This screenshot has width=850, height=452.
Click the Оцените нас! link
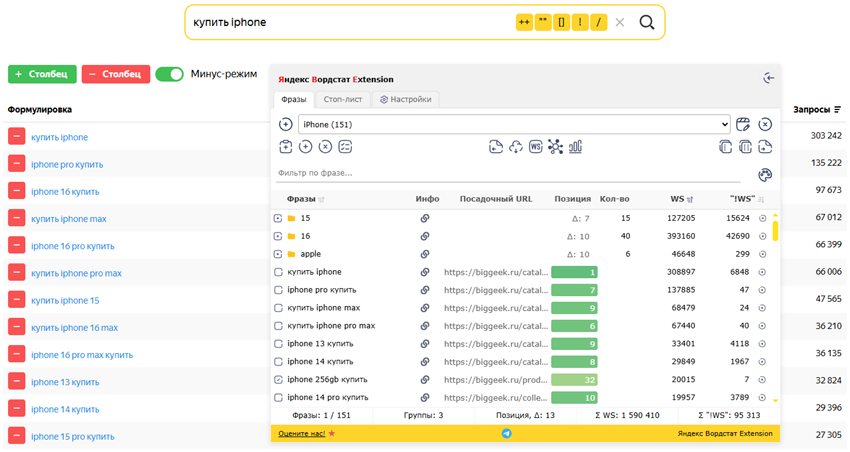pos(301,433)
